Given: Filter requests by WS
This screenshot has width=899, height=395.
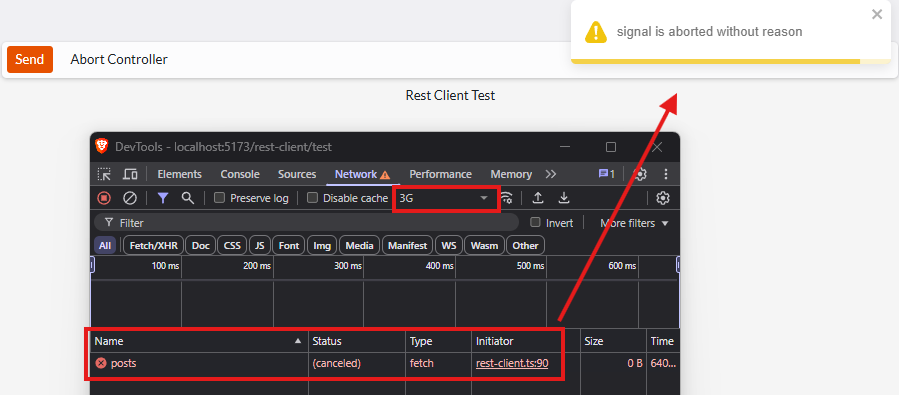Looking at the screenshot, I should point(449,246).
